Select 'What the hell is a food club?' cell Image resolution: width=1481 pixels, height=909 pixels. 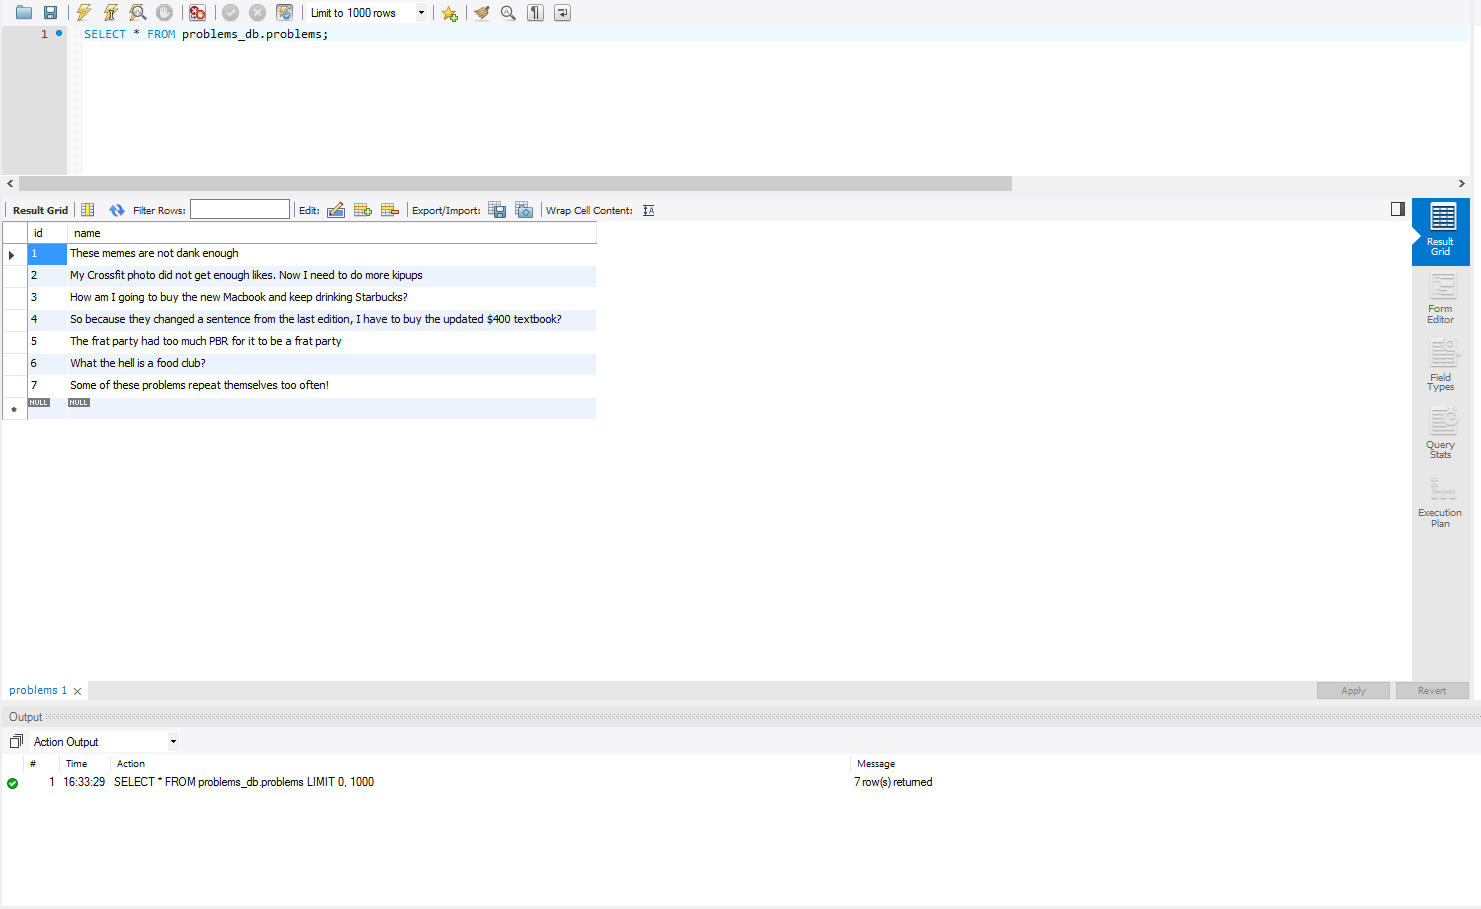(332, 364)
